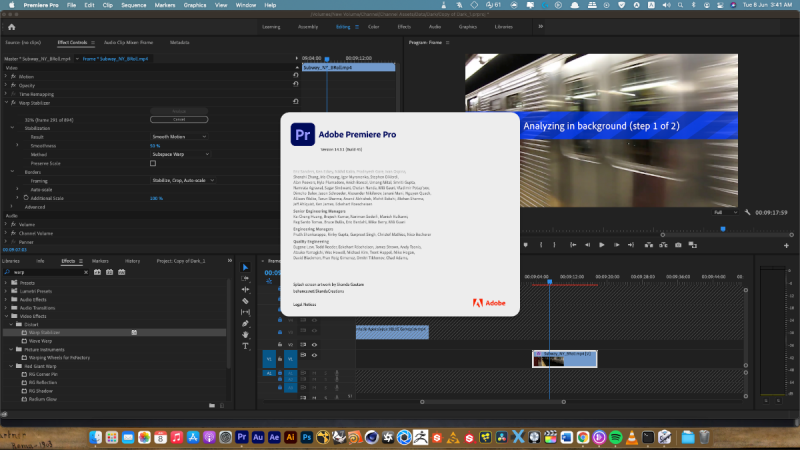This screenshot has width=800, height=450.
Task: Toggle eye visibility for track V1
Action: [314, 354]
